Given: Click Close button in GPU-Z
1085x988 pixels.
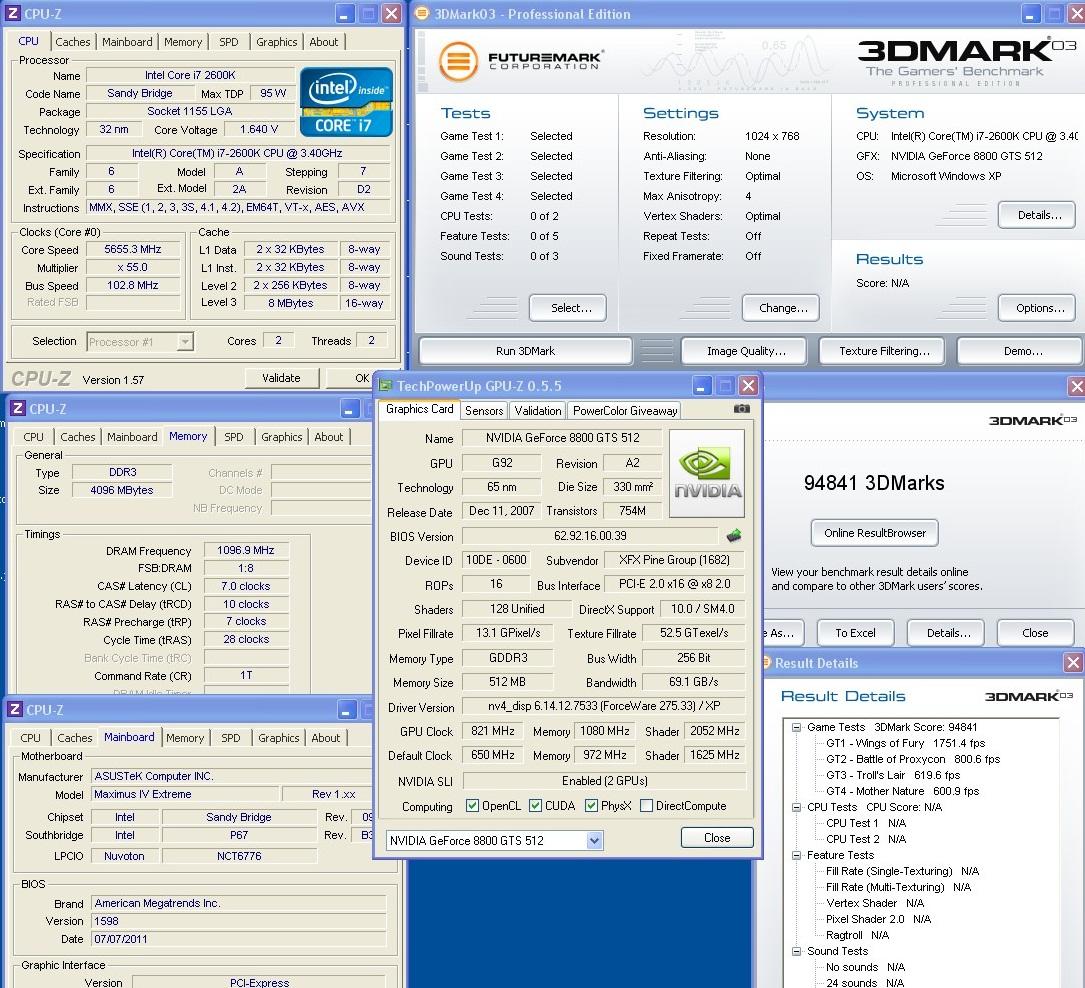Looking at the screenshot, I should [x=717, y=838].
